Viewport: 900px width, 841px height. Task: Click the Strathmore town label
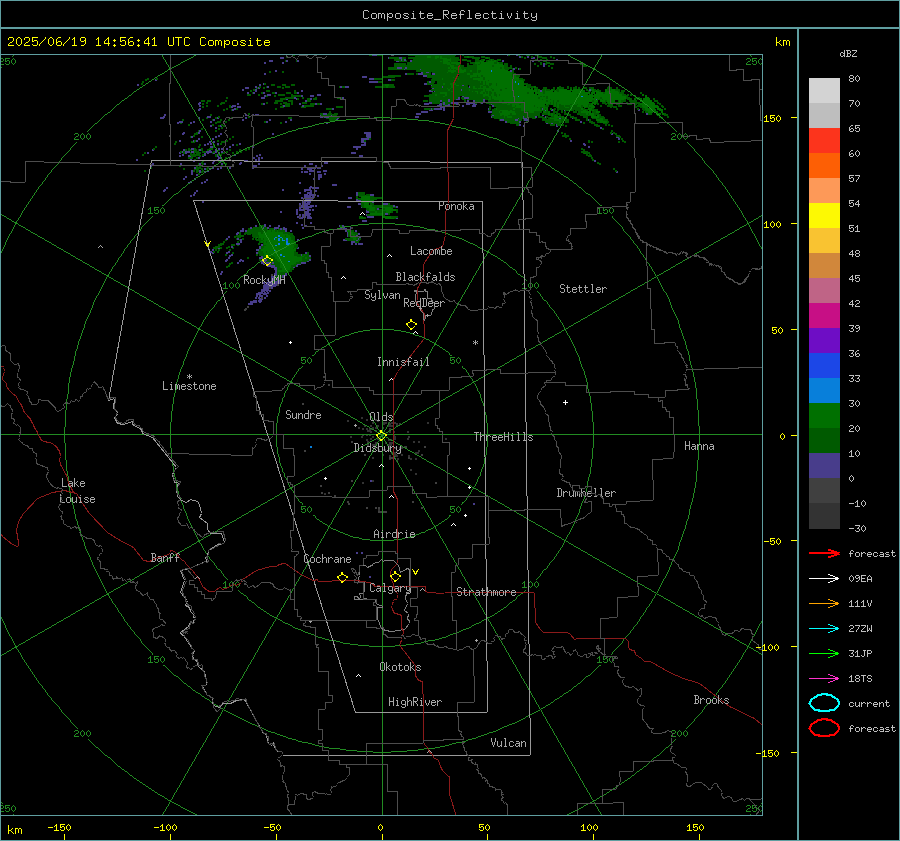[486, 592]
